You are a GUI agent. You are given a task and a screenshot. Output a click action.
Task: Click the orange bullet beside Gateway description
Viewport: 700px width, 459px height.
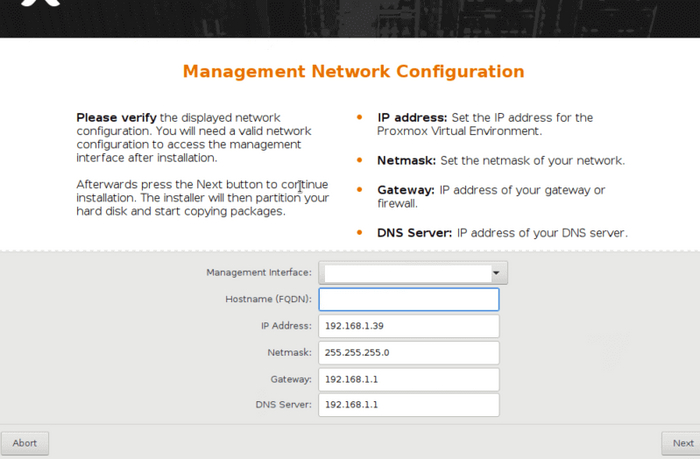click(360, 190)
